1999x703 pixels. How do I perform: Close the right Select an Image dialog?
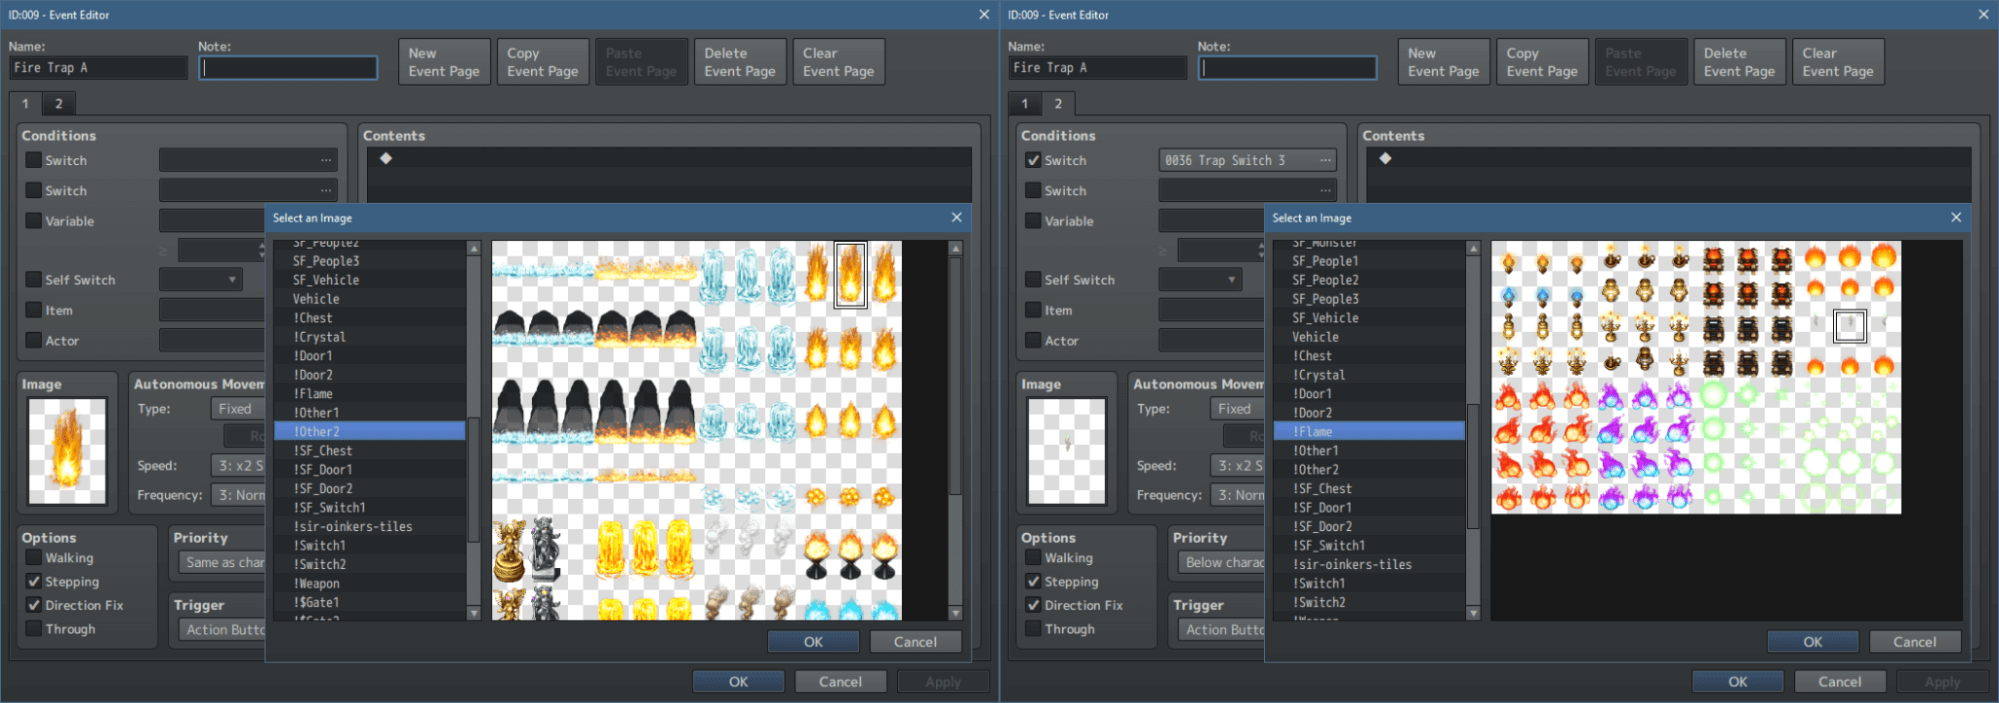coord(1956,217)
